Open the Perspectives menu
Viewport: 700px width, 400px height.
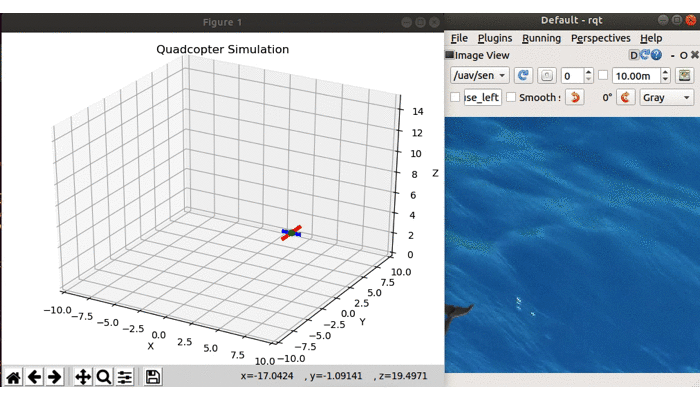pyautogui.click(x=600, y=38)
